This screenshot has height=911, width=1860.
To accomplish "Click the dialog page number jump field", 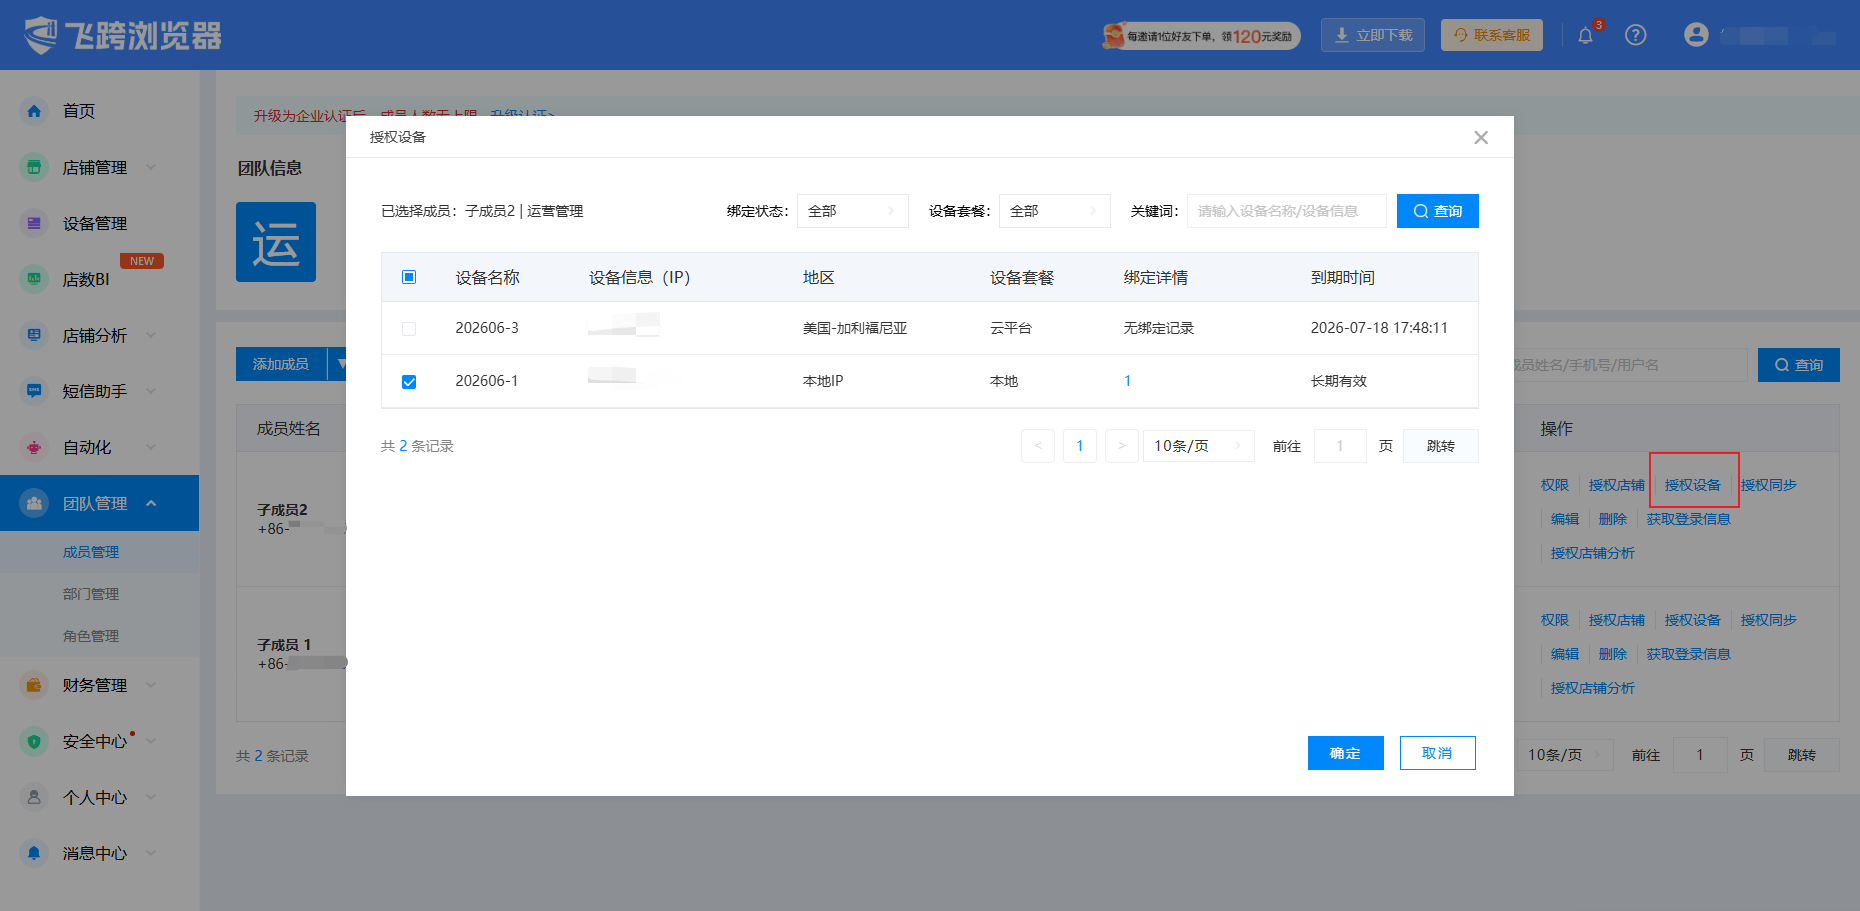I will [1339, 446].
